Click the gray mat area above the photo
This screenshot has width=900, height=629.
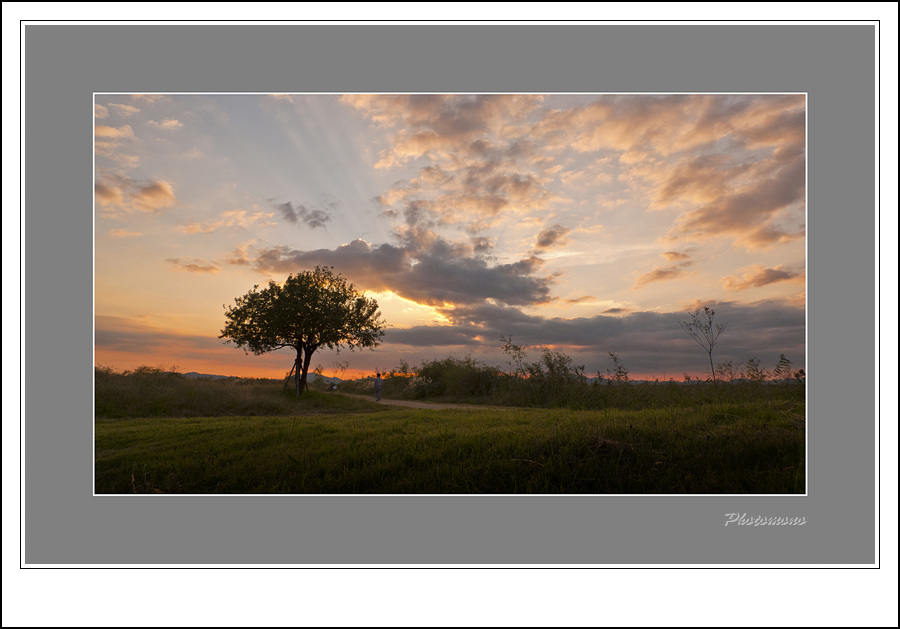tap(450, 59)
